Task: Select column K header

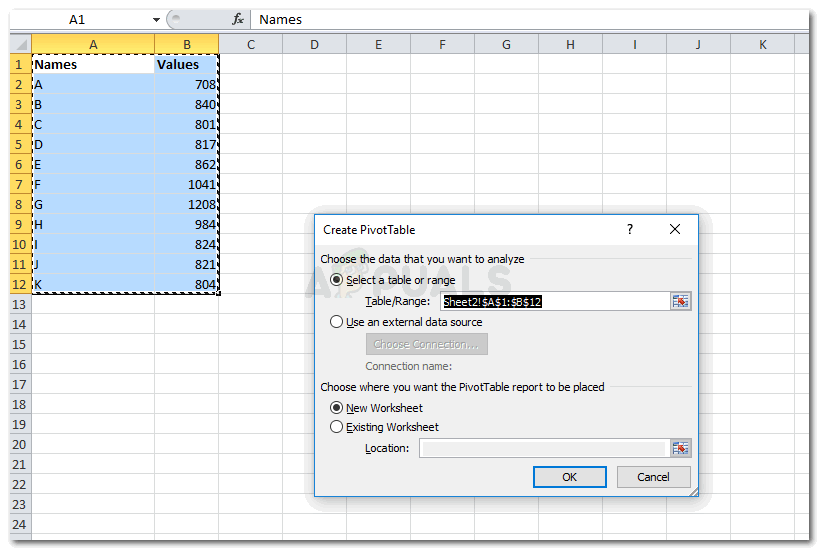Action: (762, 44)
